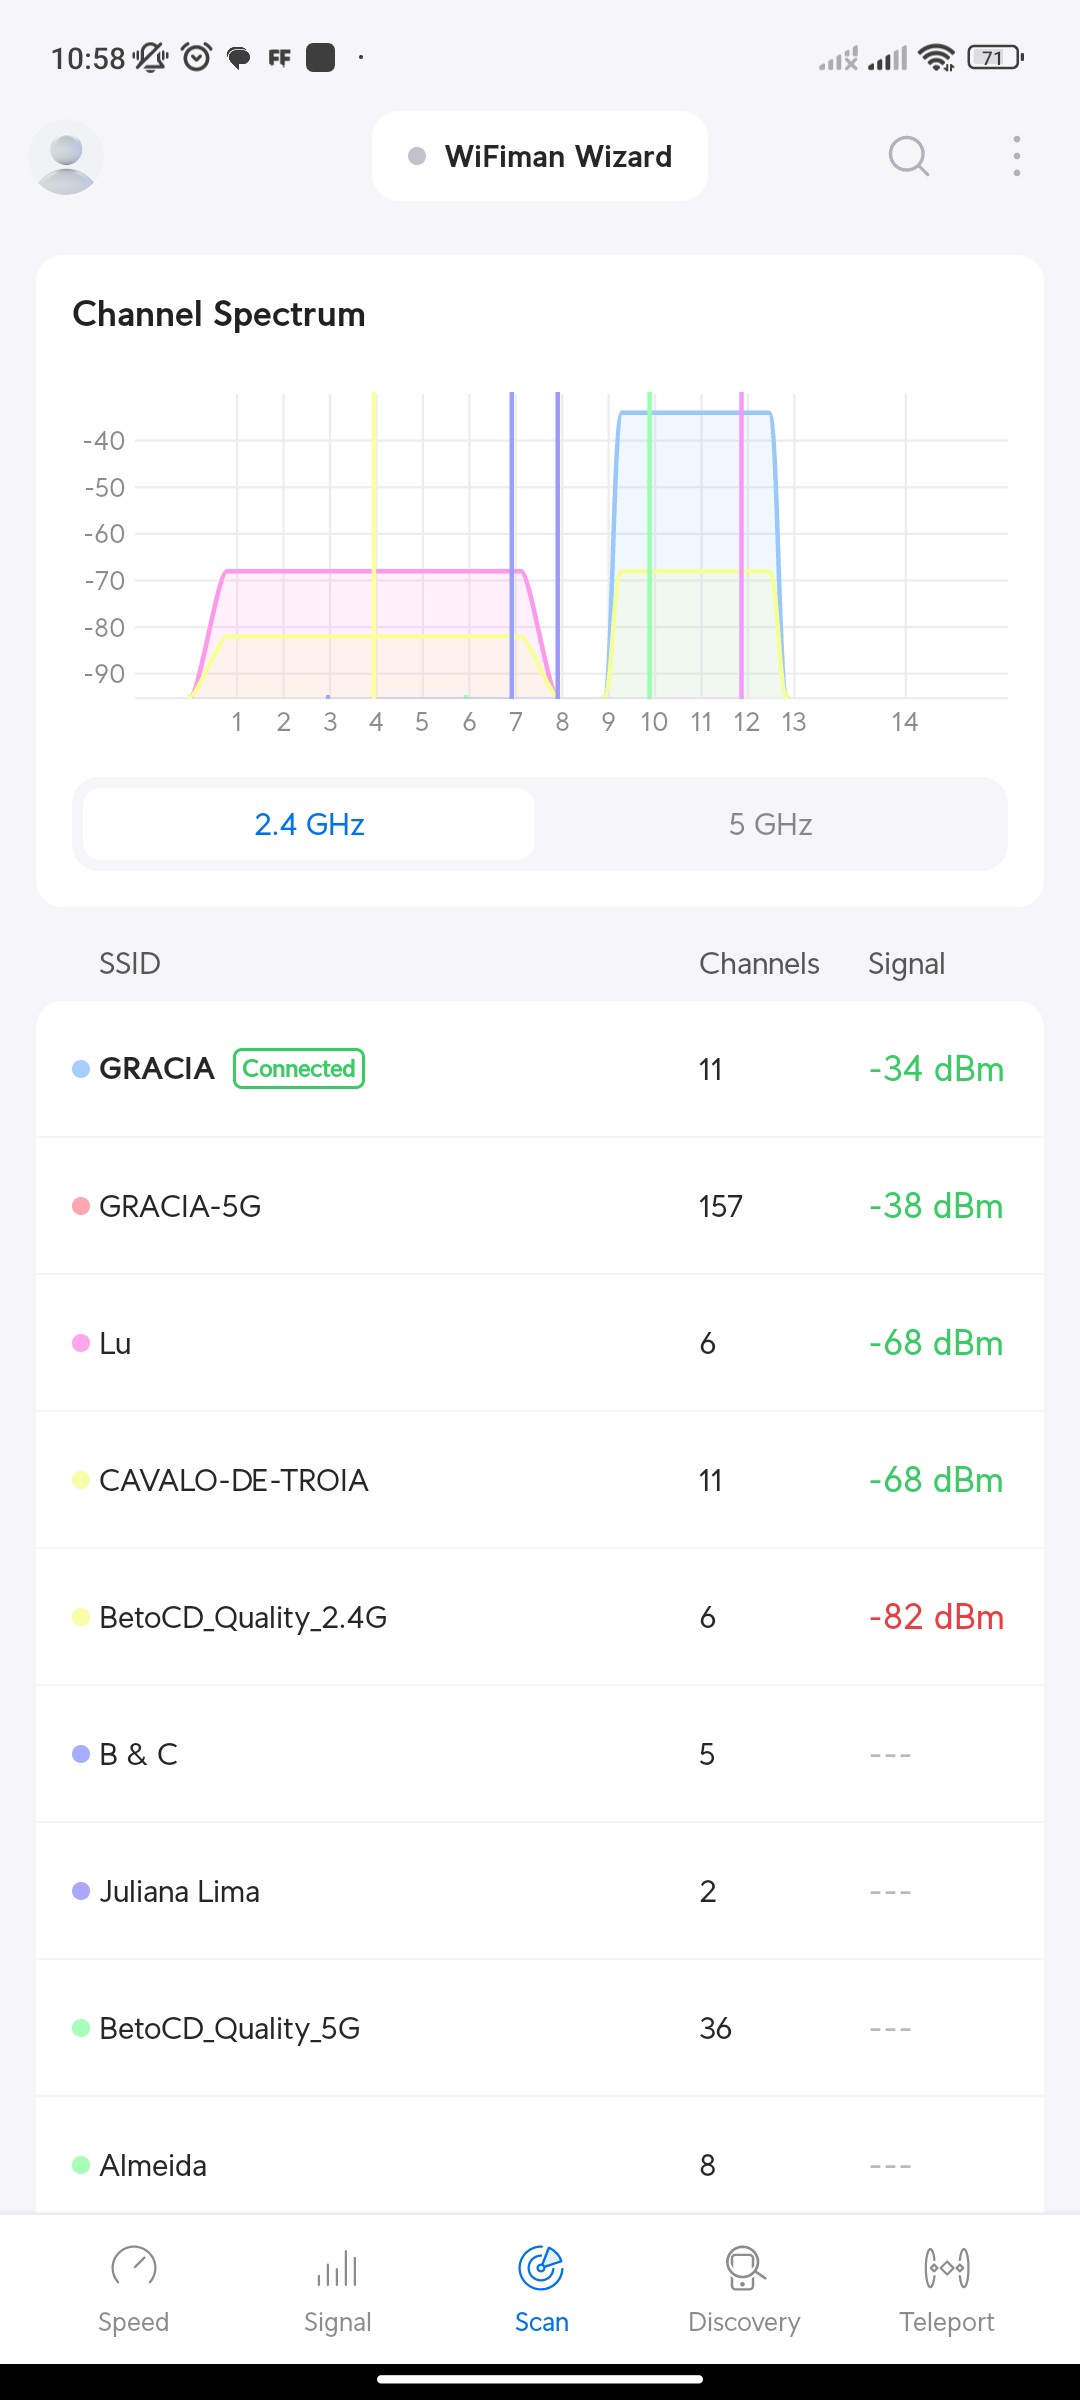The image size is (1080, 2400).
Task: Select the 2.4 GHz band
Action: click(x=309, y=824)
